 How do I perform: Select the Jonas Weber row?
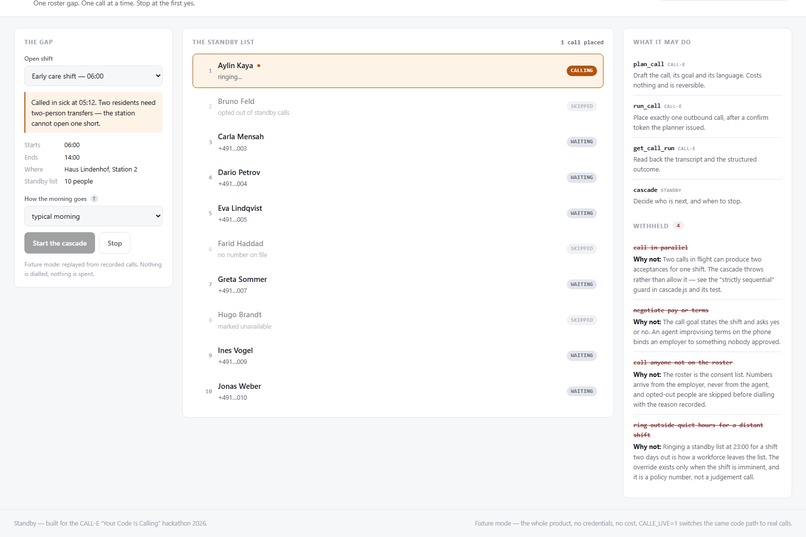398,391
